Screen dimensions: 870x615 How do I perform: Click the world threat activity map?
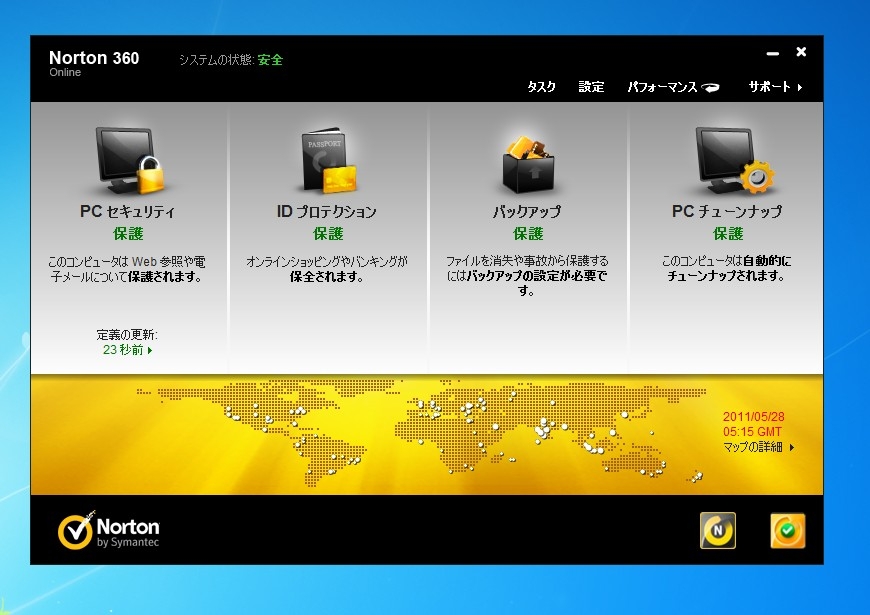(x=422, y=434)
